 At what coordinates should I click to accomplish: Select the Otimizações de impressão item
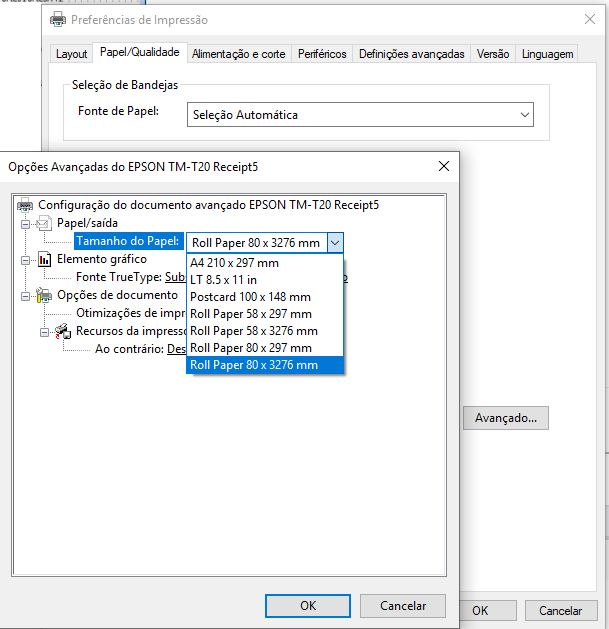point(131,313)
